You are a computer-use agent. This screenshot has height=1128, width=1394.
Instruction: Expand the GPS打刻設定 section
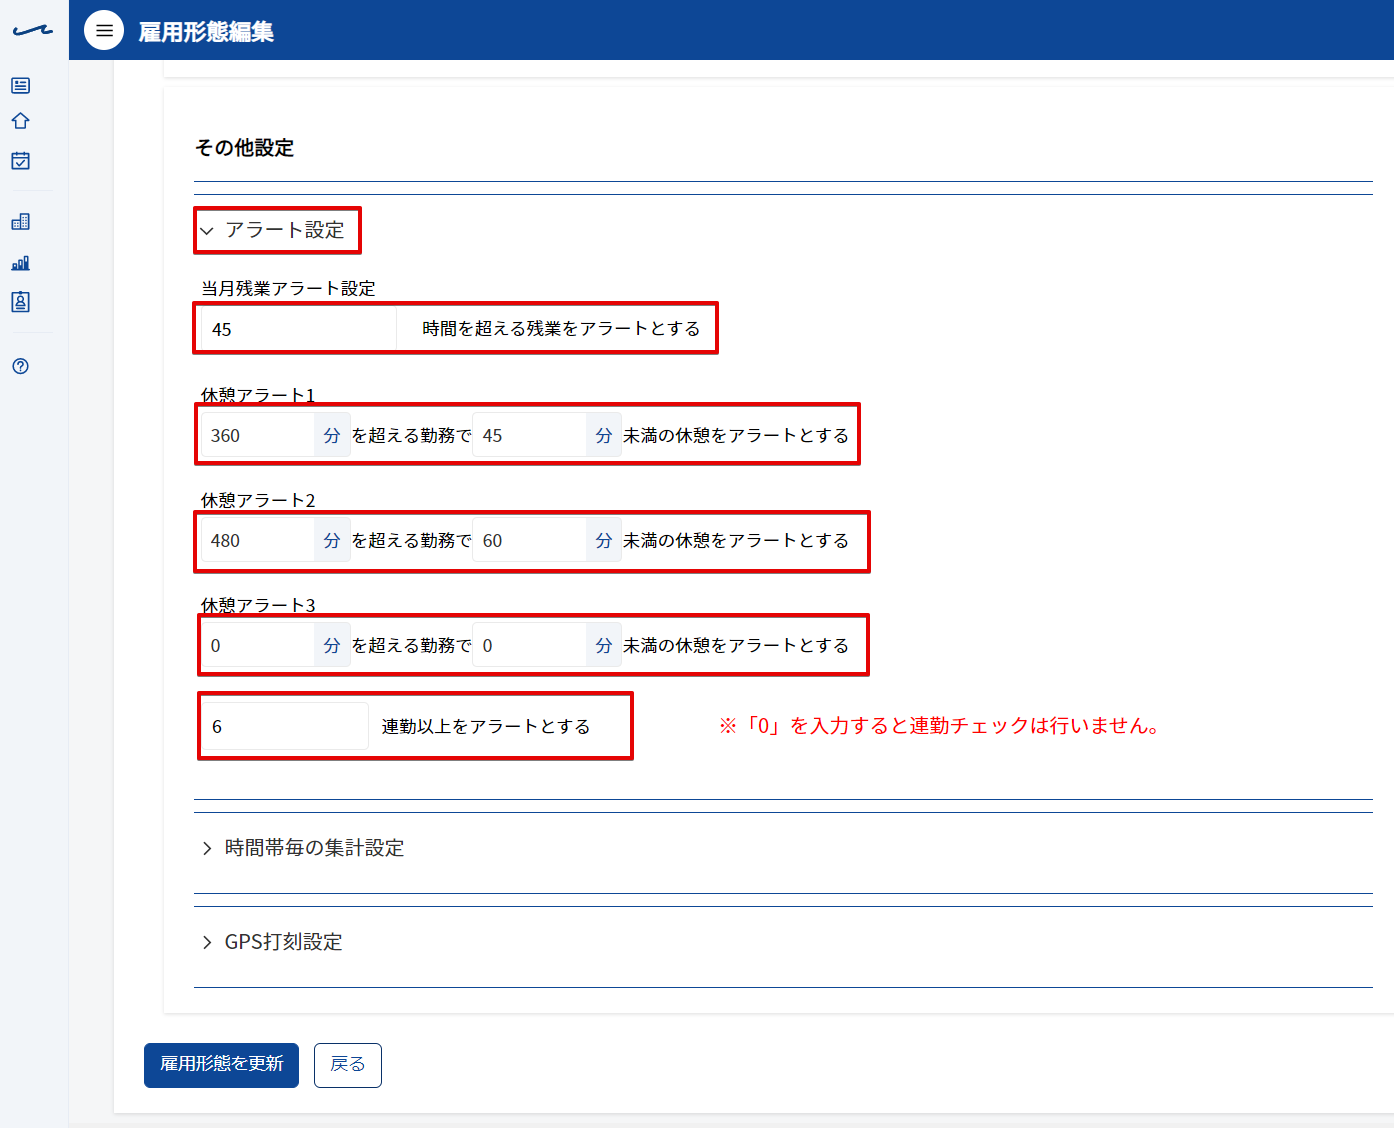[x=272, y=942]
